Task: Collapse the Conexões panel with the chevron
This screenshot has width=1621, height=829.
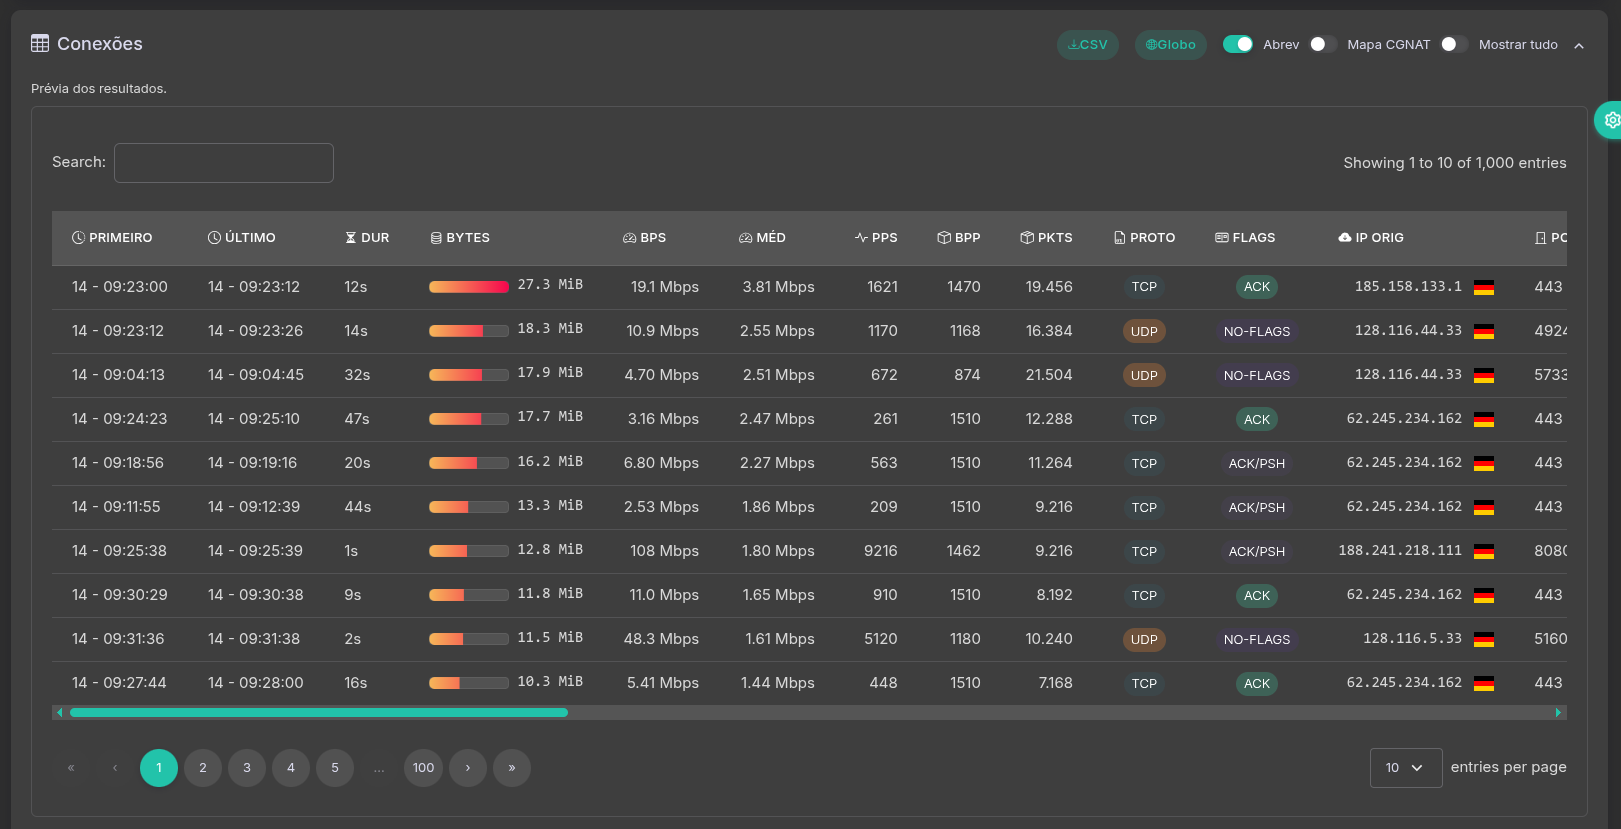Action: (x=1579, y=46)
